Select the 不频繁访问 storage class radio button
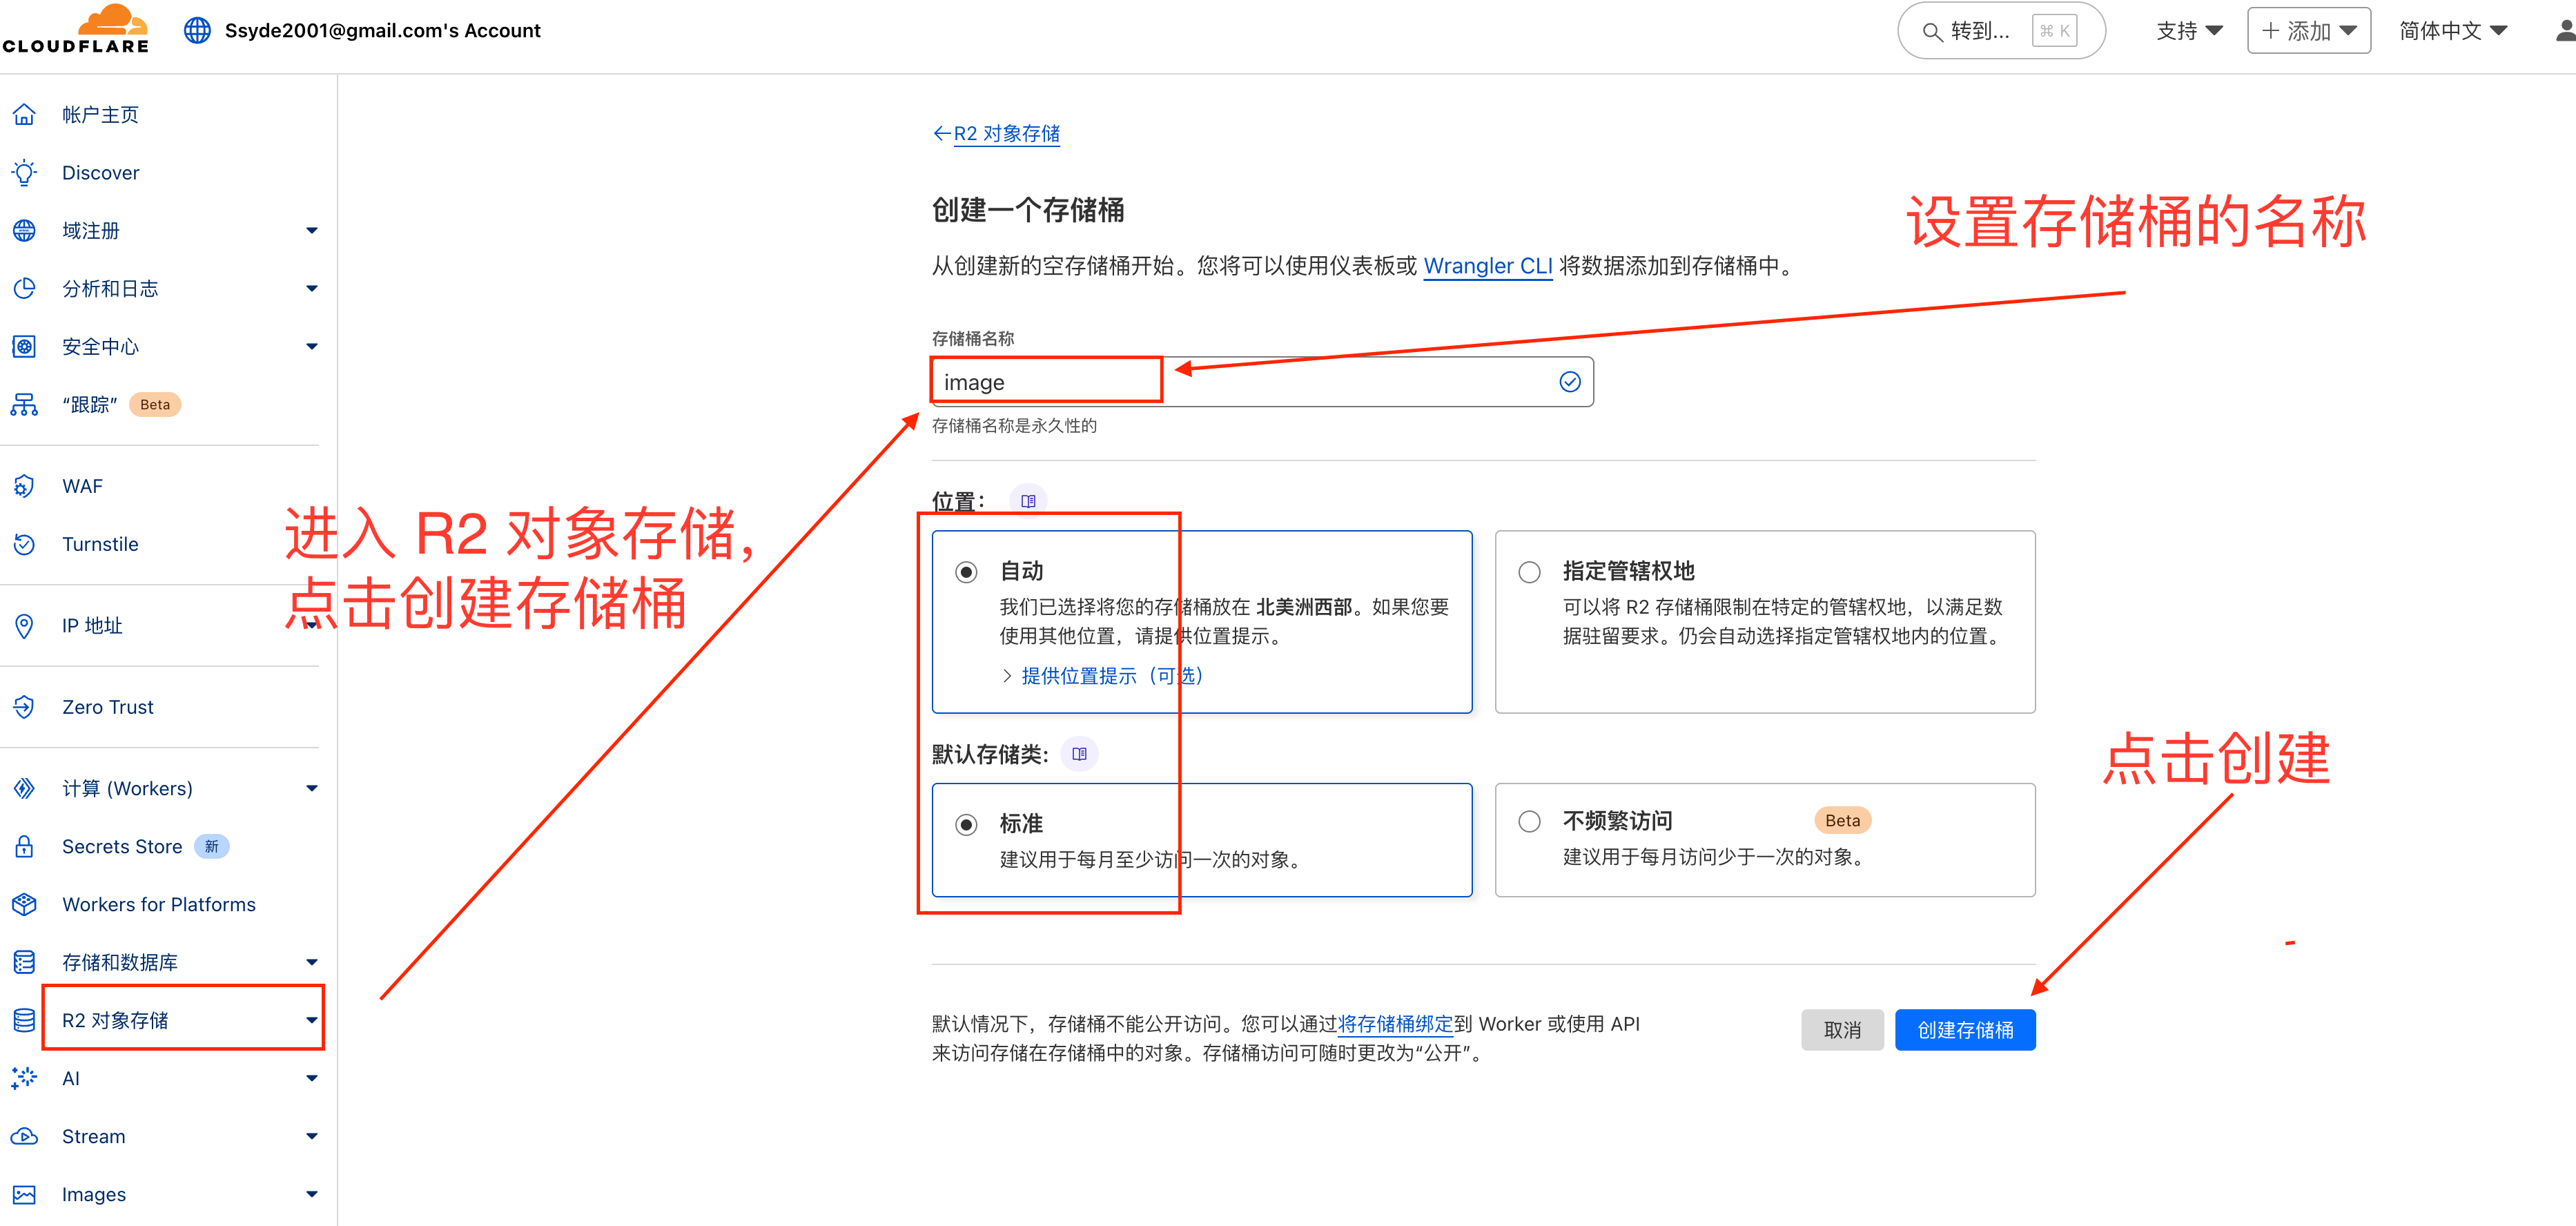The height and width of the screenshot is (1226, 2576). [1529, 821]
